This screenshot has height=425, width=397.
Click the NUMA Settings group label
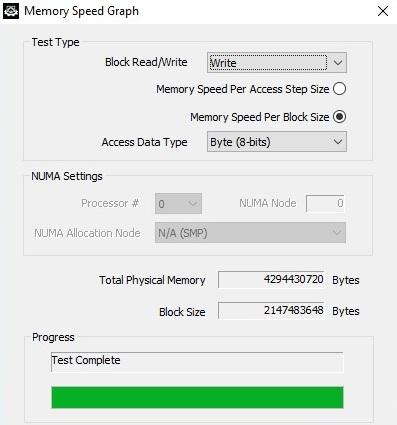tap(67, 176)
